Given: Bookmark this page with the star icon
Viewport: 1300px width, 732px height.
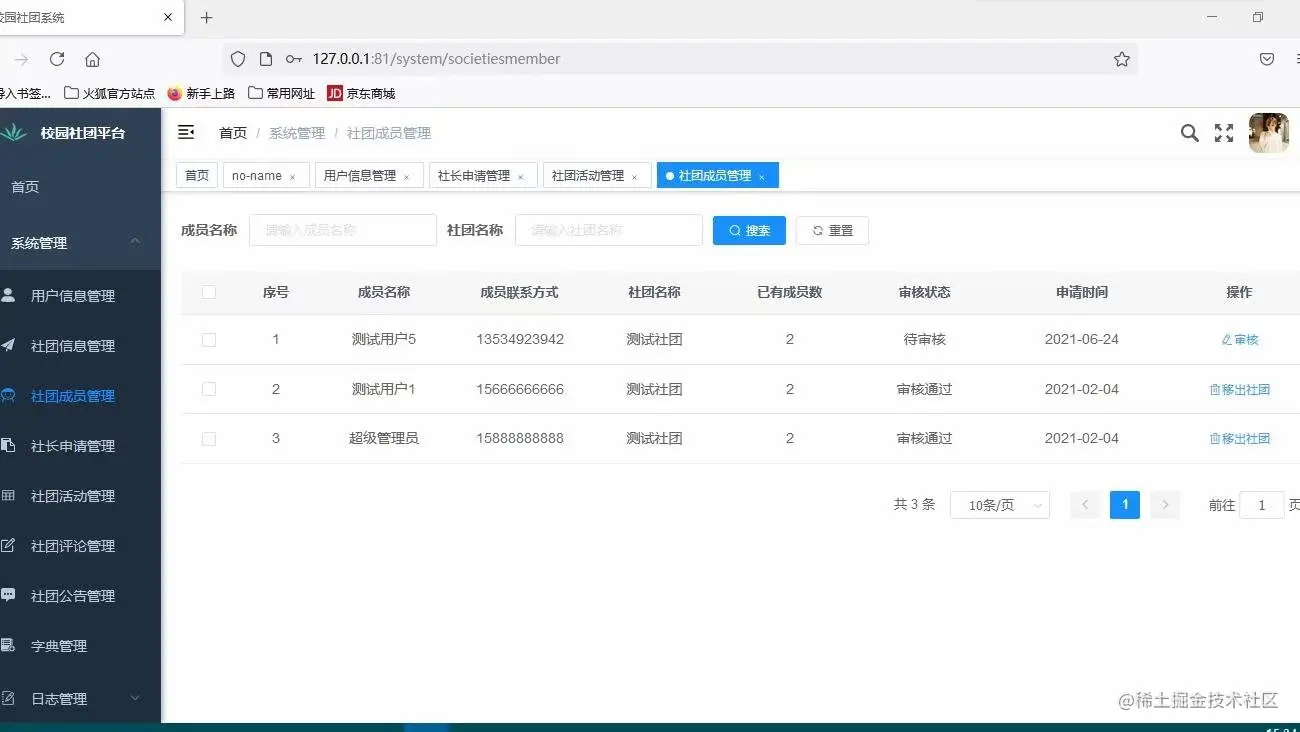Looking at the screenshot, I should (x=1122, y=59).
